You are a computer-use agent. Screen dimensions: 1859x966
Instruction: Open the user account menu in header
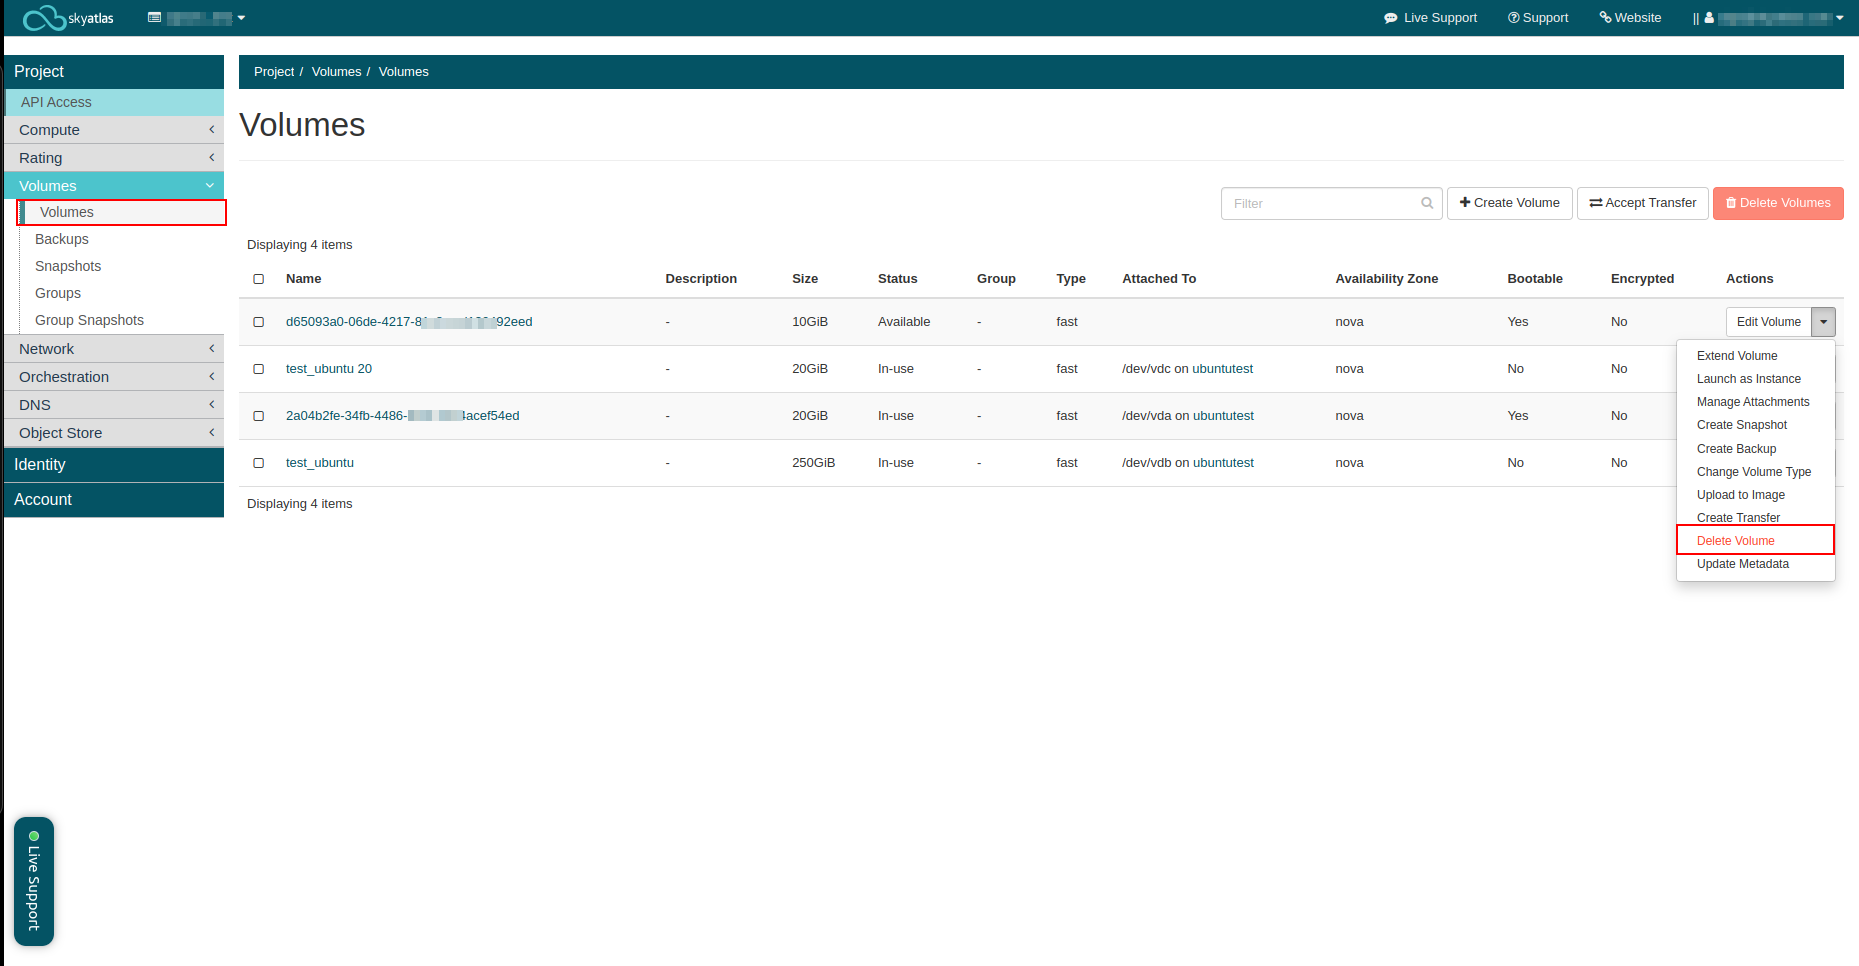click(x=1774, y=18)
